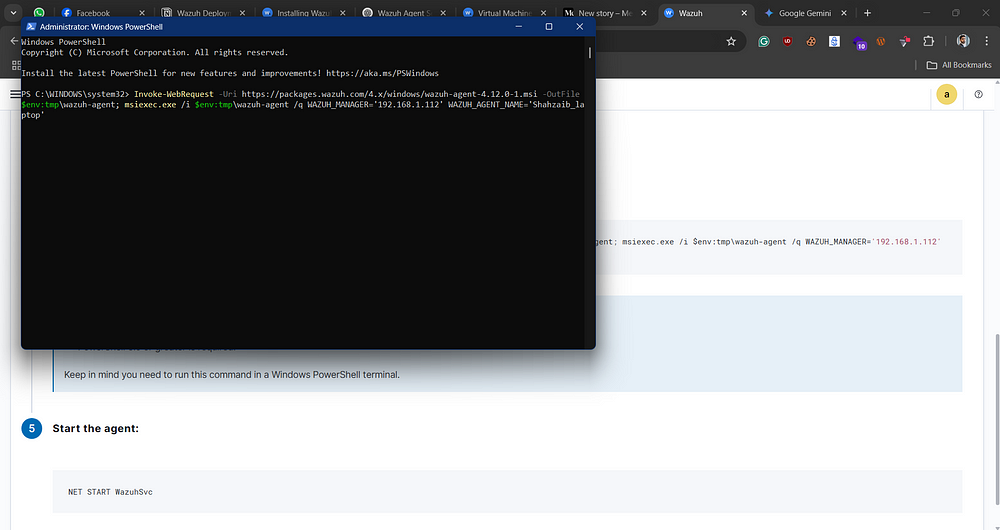This screenshot has width=1000, height=530.
Task: Open the purple extension with badge 10
Action: pyautogui.click(x=859, y=43)
